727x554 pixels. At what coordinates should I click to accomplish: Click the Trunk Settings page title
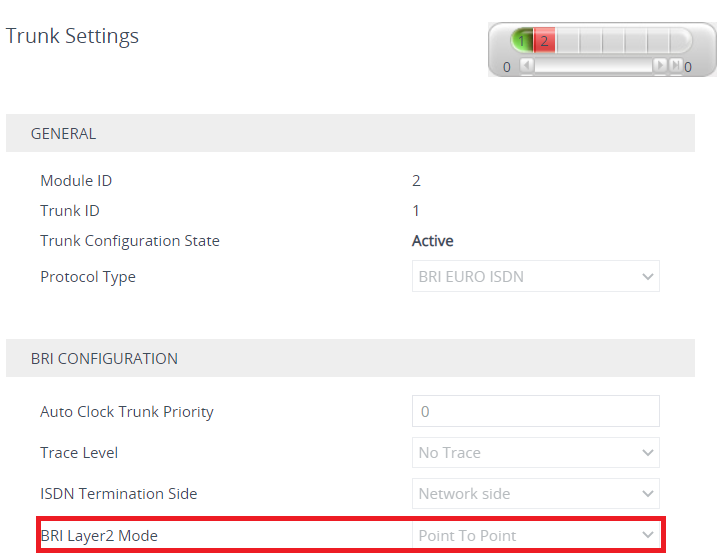[73, 37]
